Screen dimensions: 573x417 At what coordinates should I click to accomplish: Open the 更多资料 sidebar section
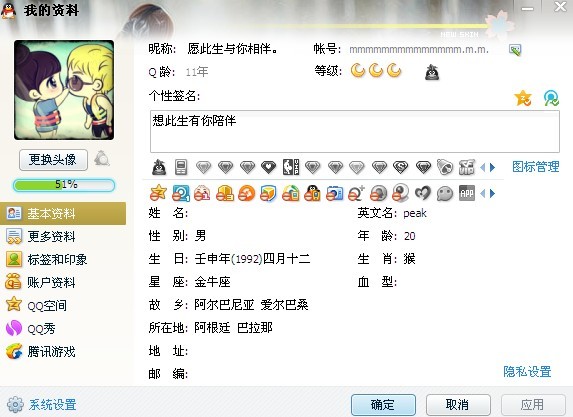[41, 236]
